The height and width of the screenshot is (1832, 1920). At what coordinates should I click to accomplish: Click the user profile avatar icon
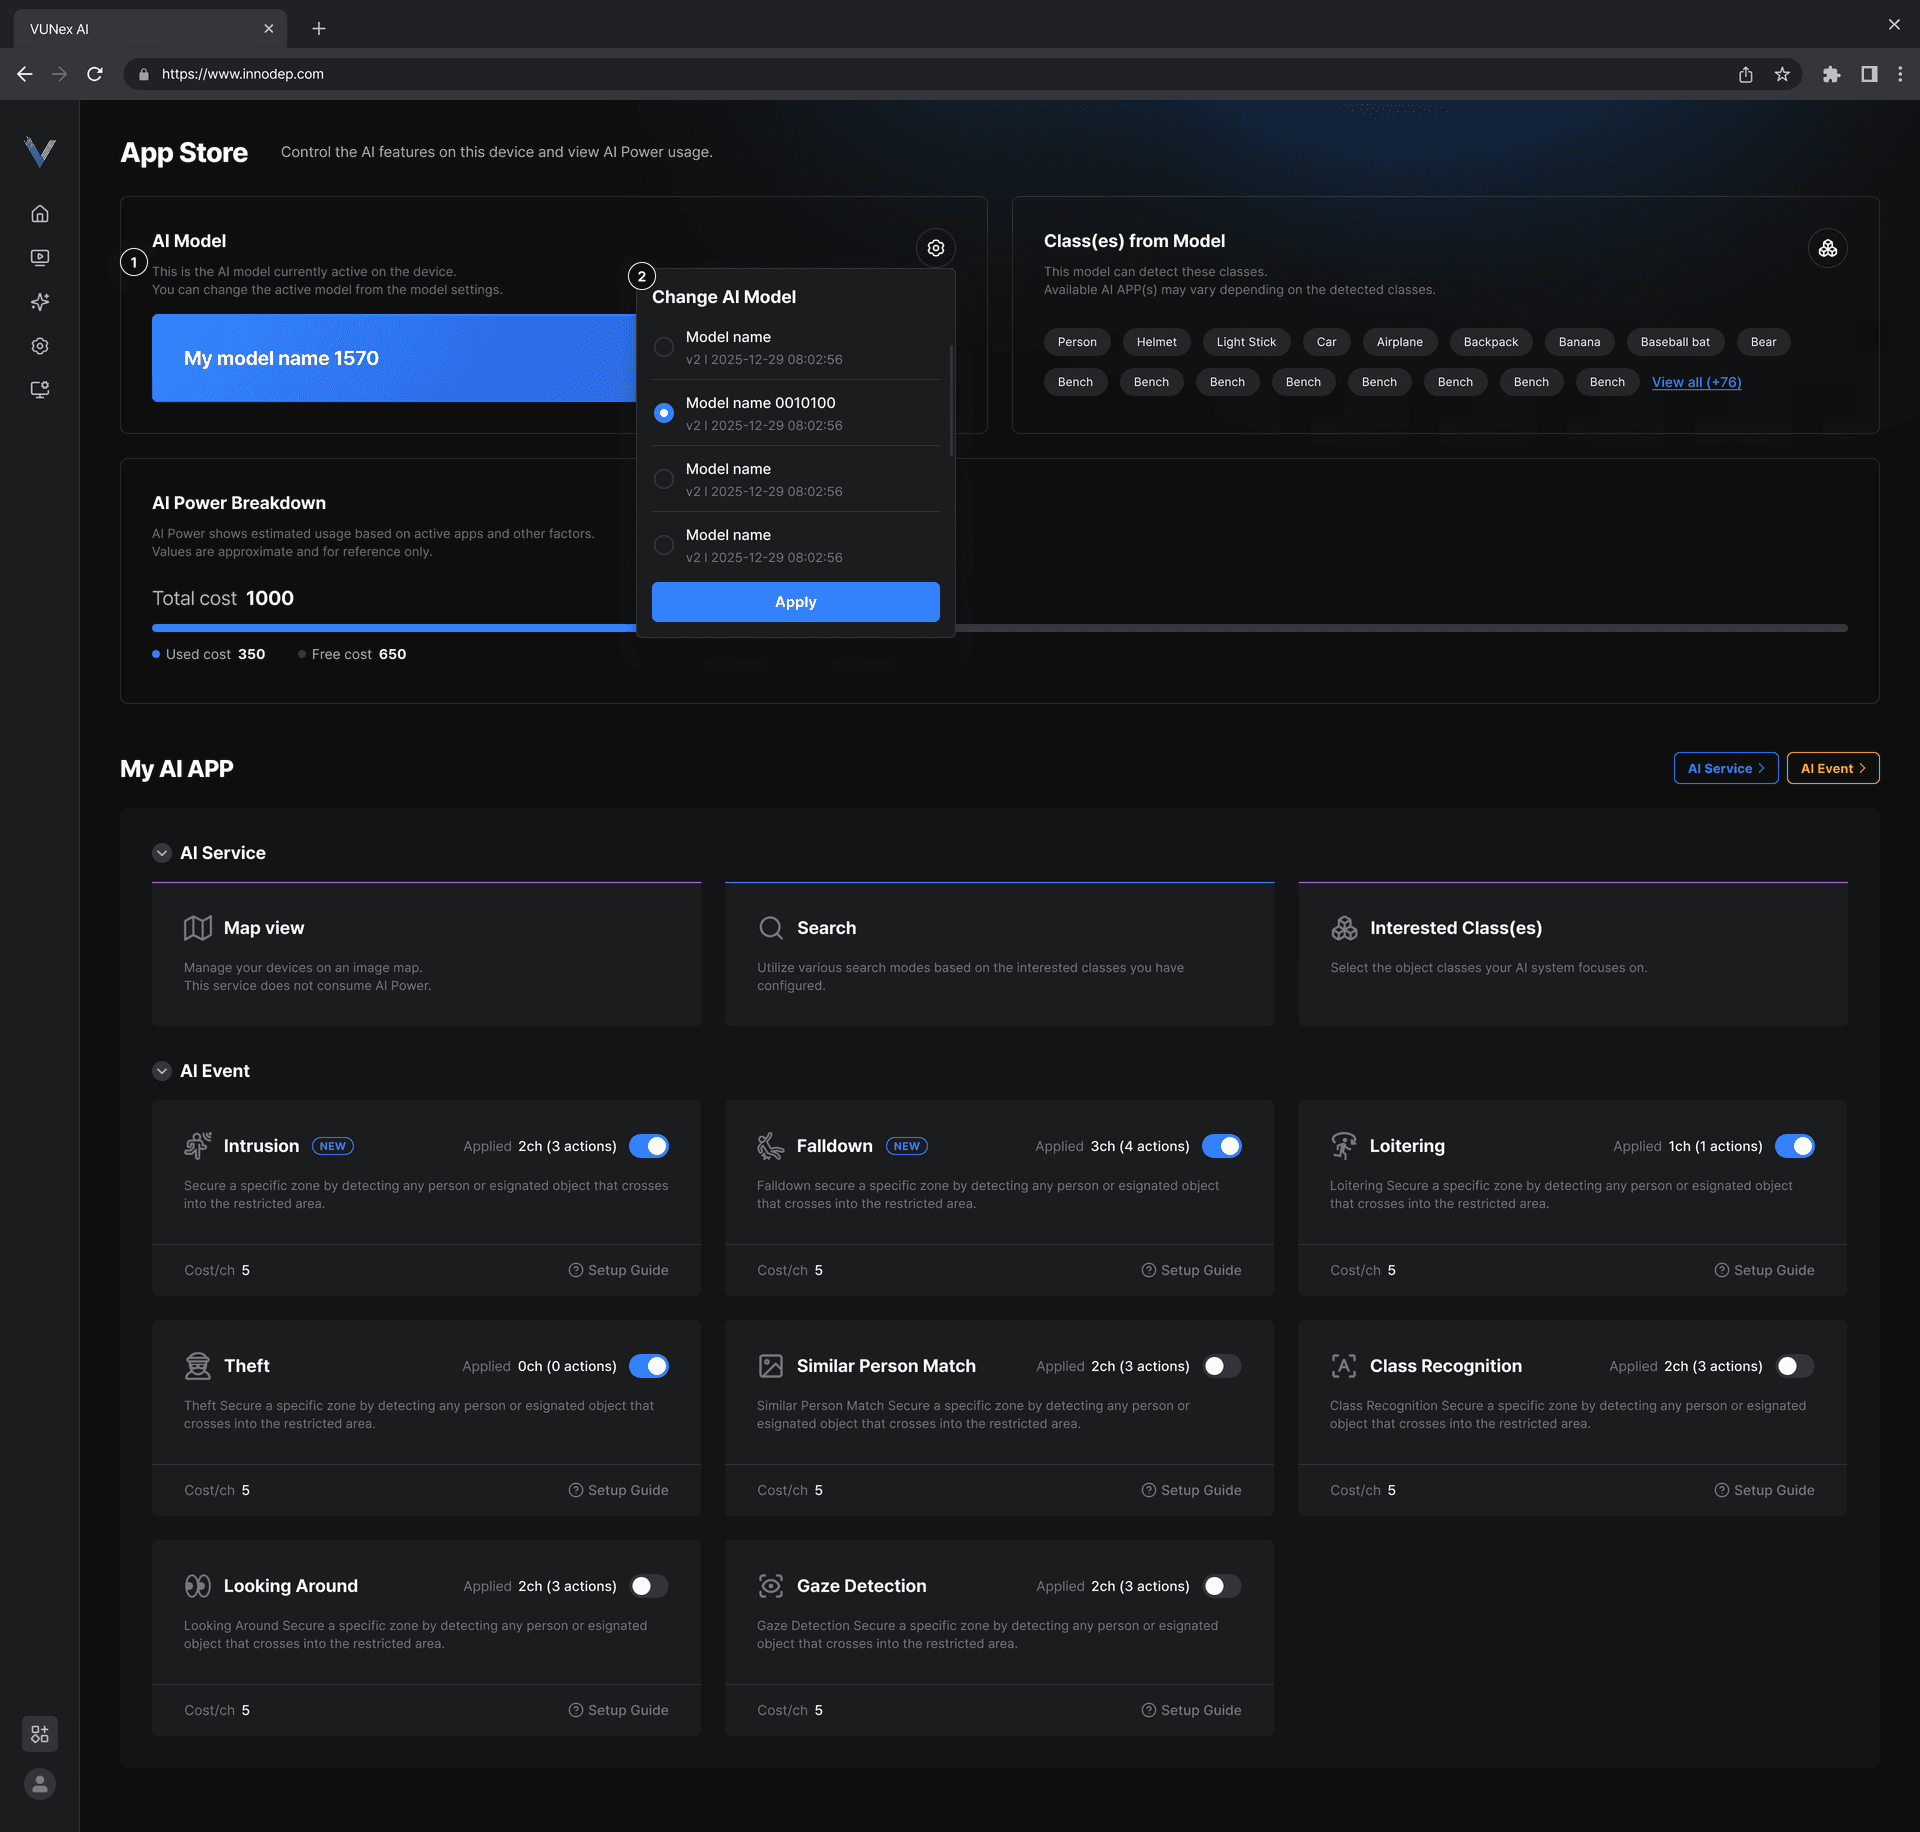tap(40, 1784)
